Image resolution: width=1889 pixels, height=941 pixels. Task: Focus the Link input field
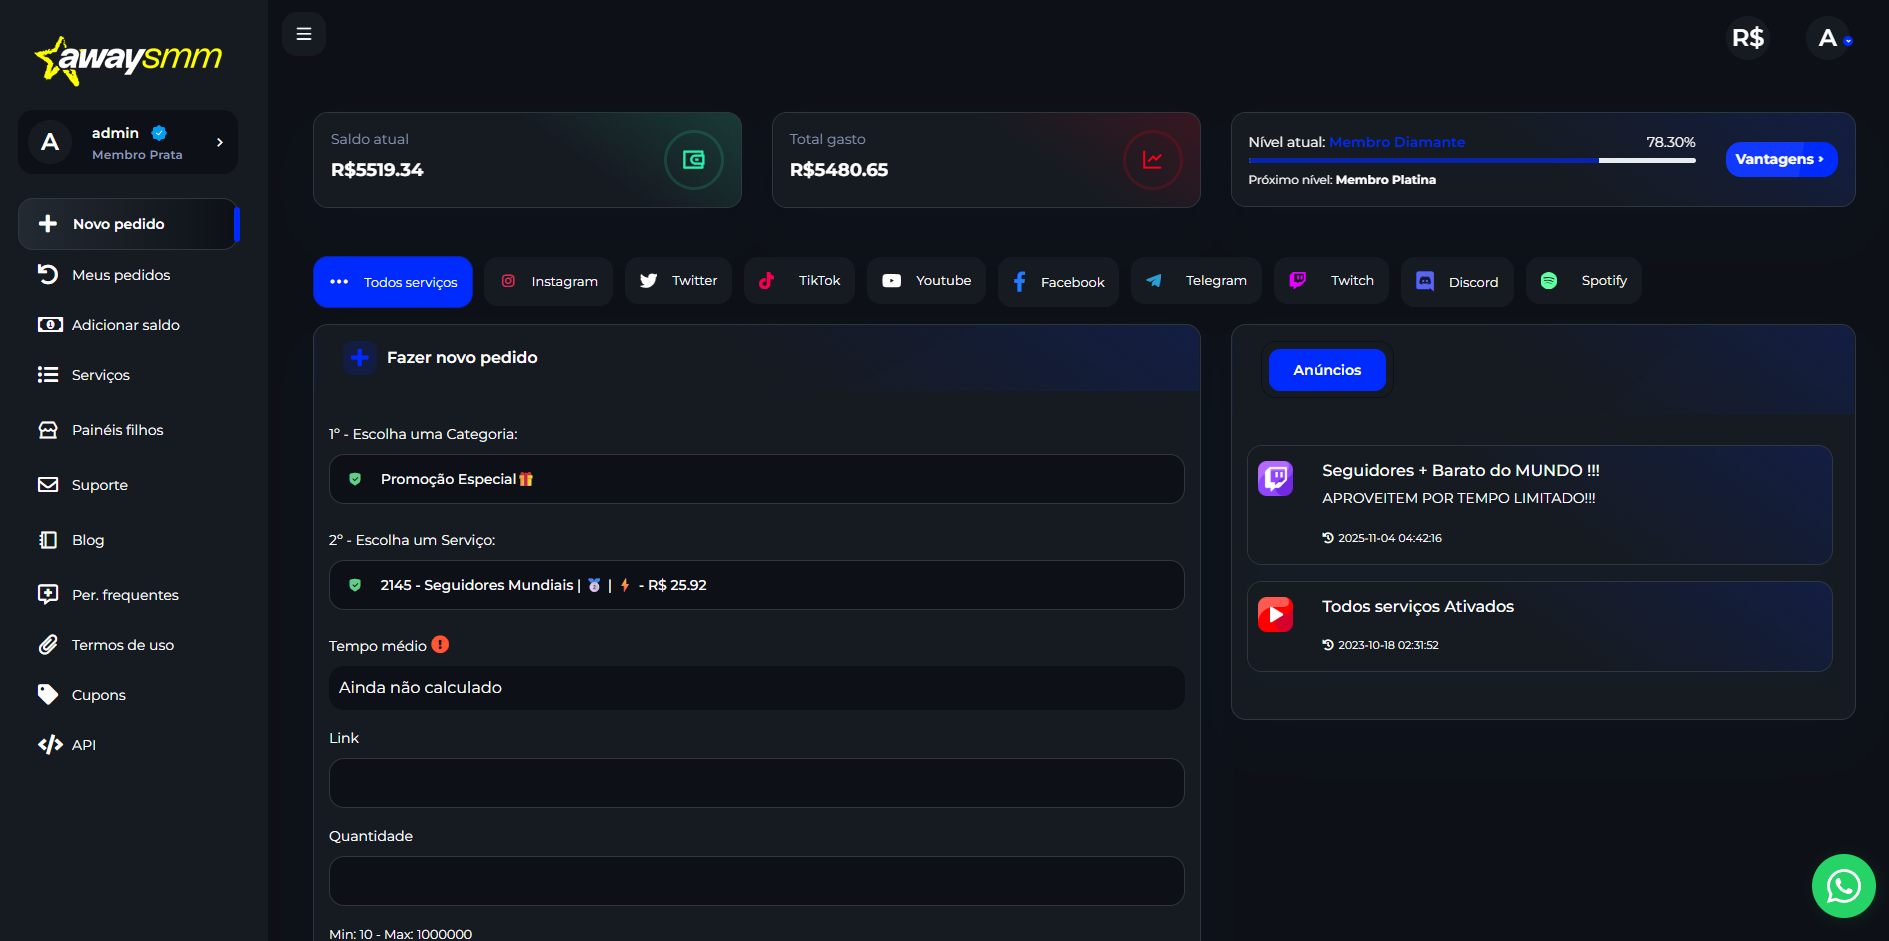(756, 783)
